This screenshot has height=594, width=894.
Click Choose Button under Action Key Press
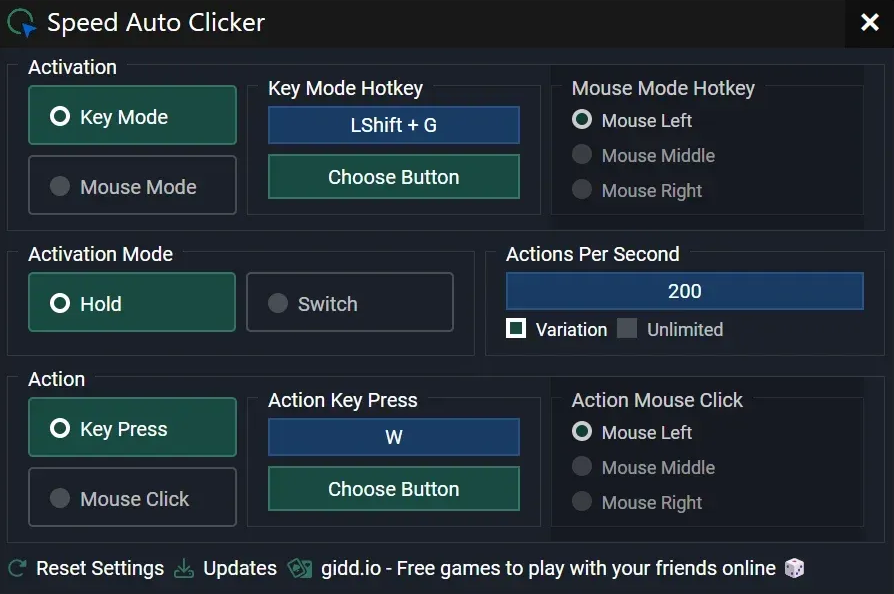tap(394, 489)
